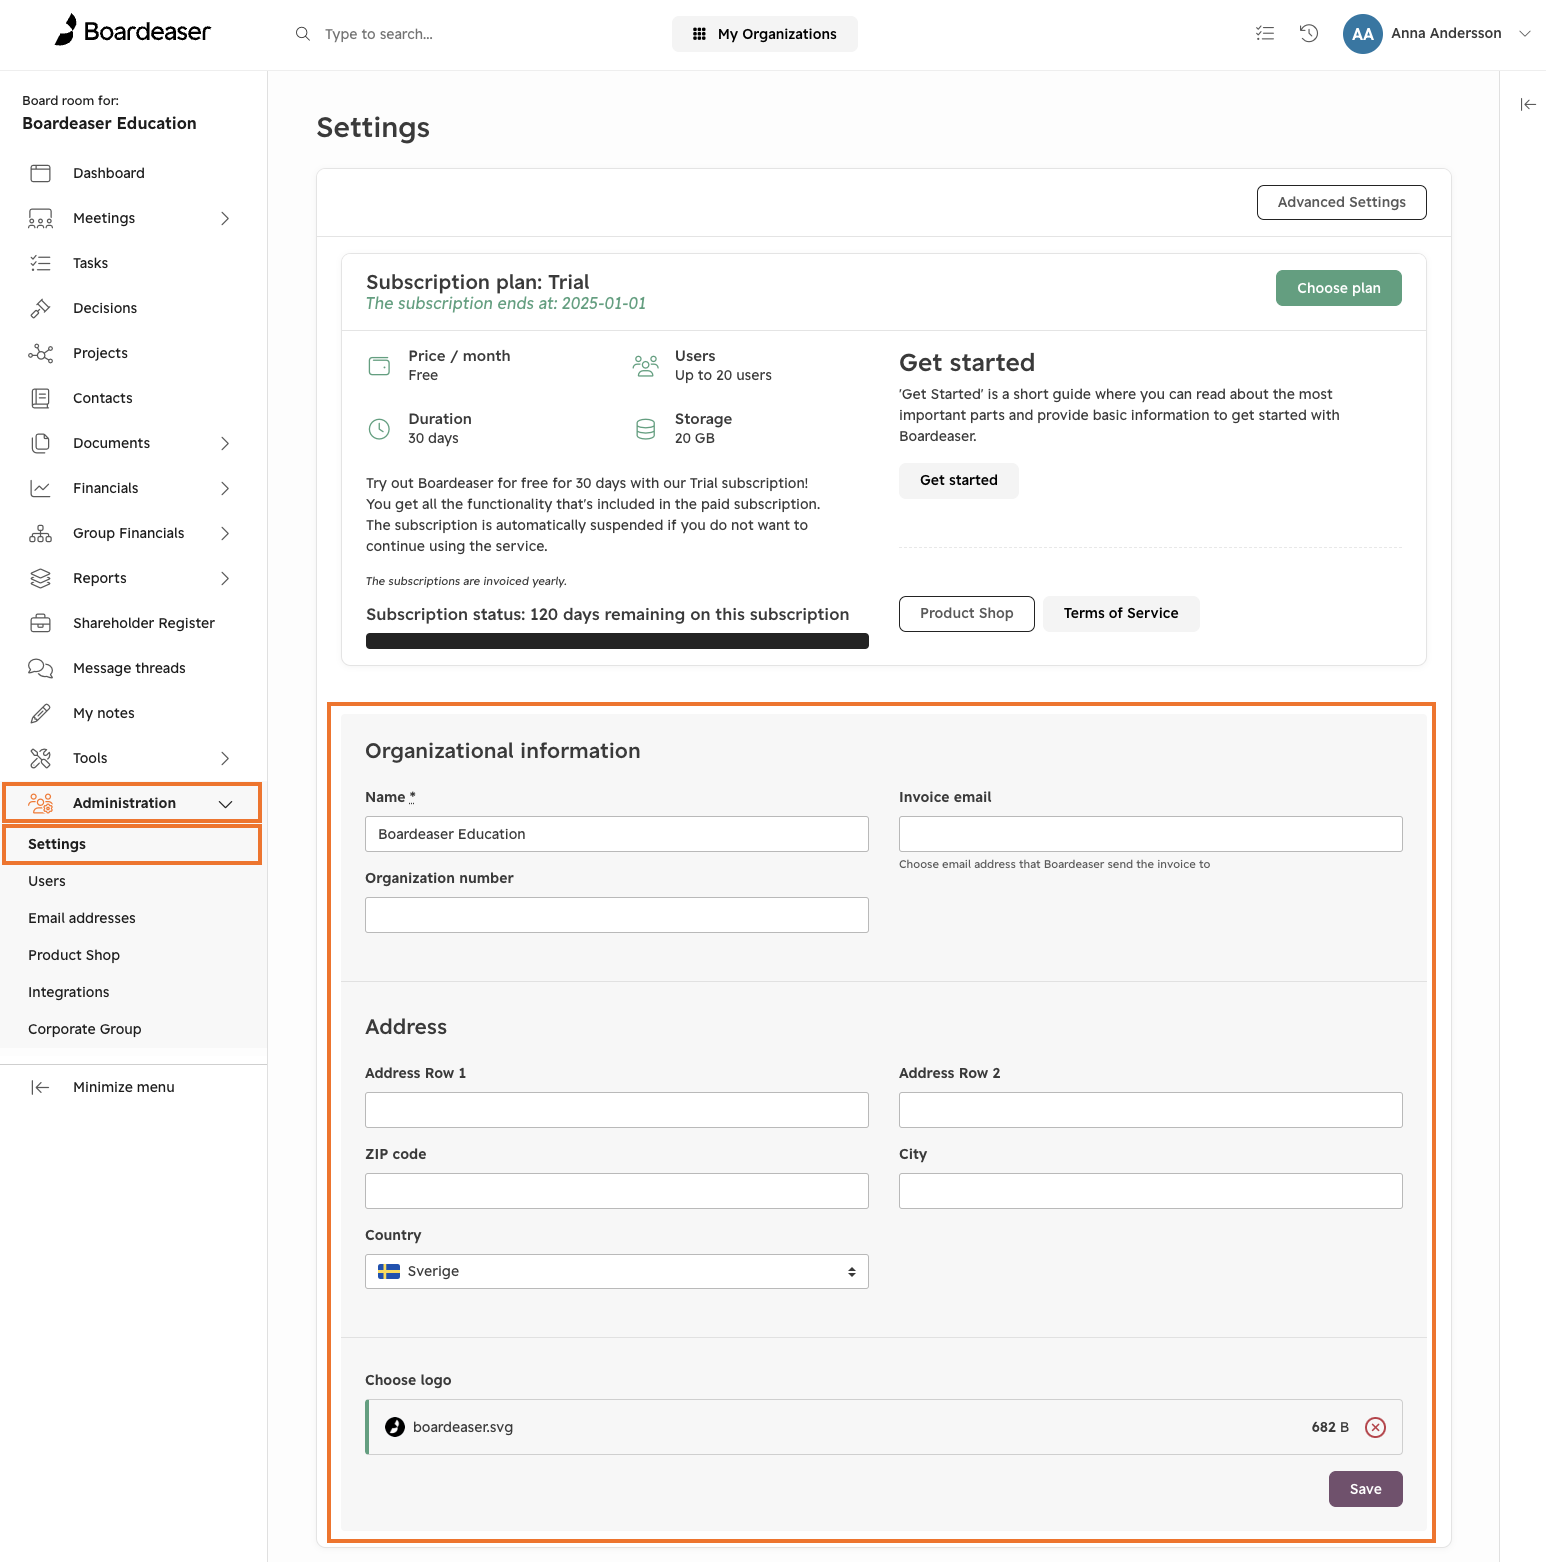Viewport: 1546px width, 1562px height.
Task: Open the Country dropdown showing Sverige
Action: click(x=617, y=1271)
